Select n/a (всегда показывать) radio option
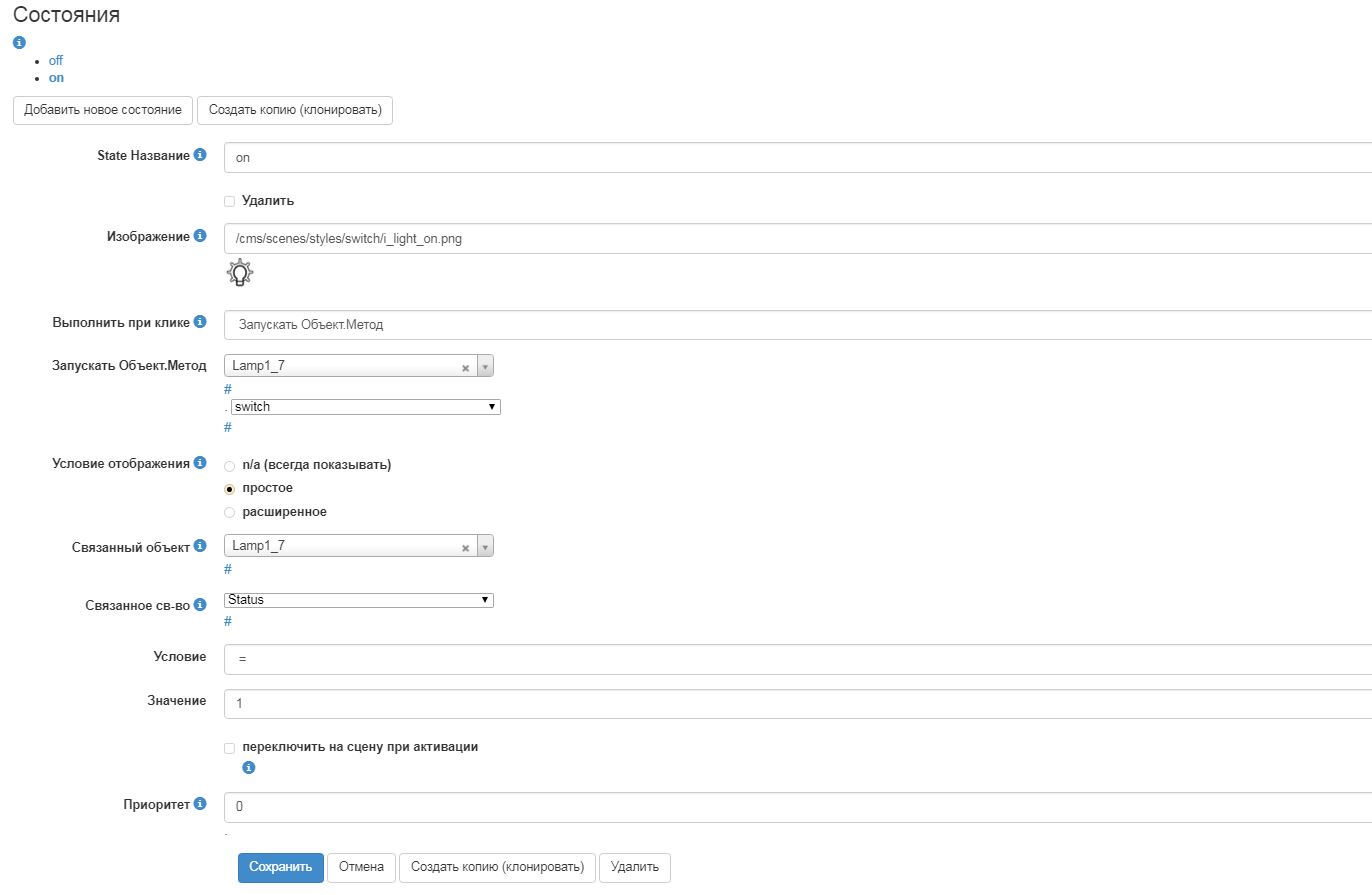The height and width of the screenshot is (895, 1372). 230,466
